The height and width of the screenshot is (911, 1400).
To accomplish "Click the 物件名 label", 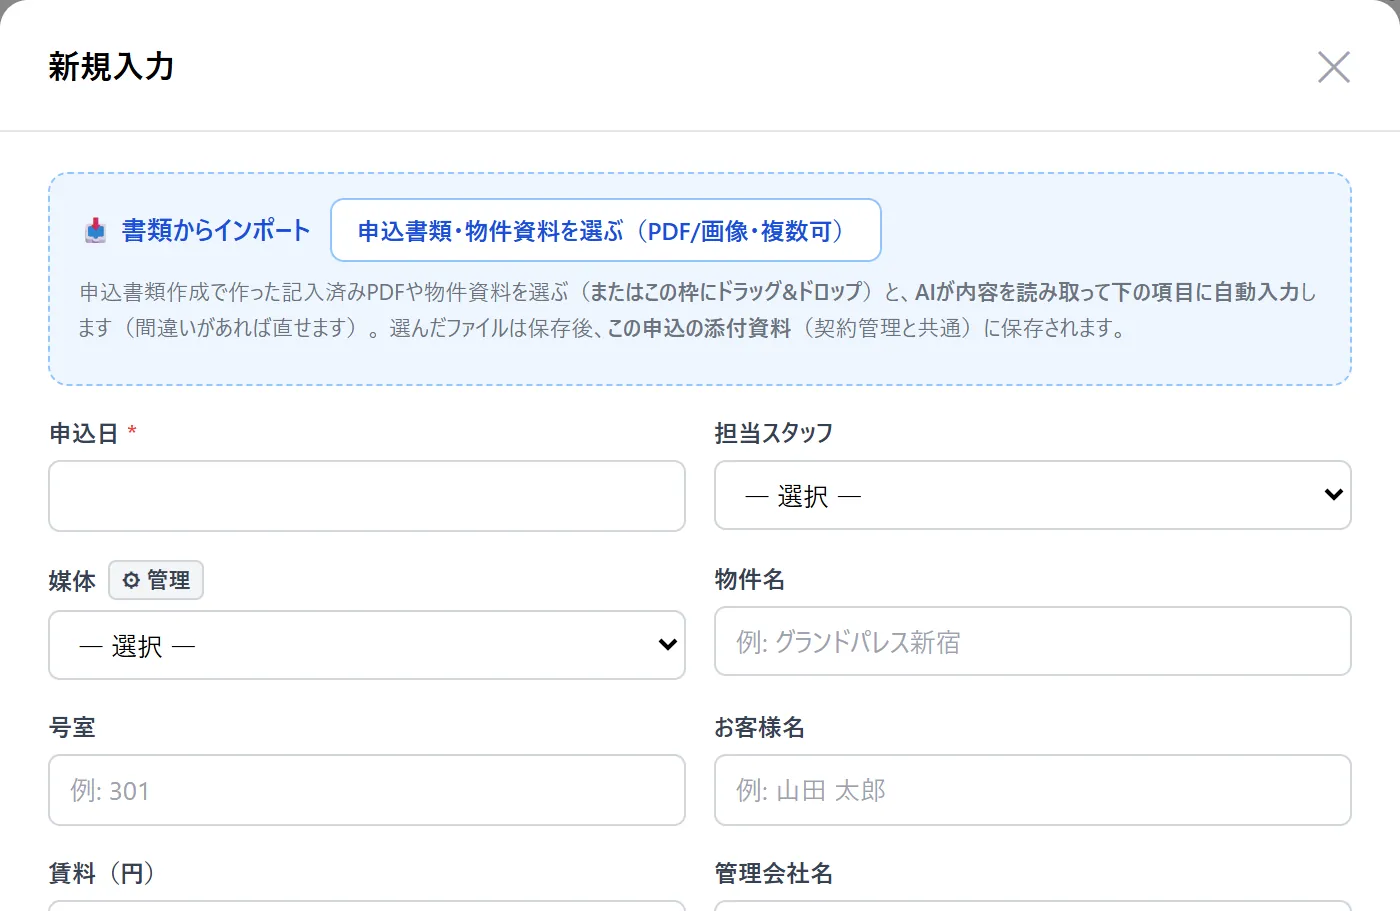I will click(x=750, y=579).
